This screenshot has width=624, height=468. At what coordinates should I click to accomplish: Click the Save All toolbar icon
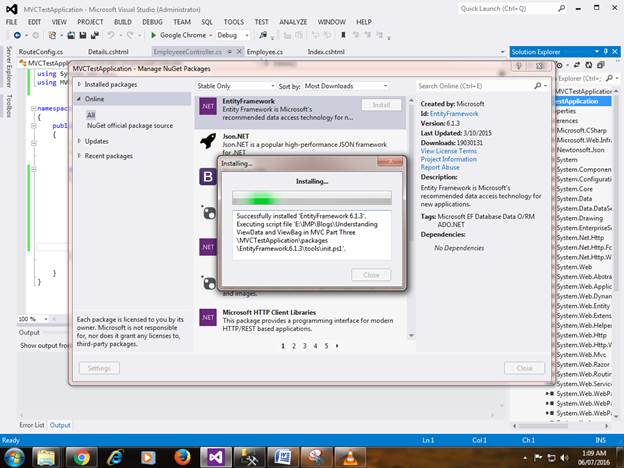(95, 35)
